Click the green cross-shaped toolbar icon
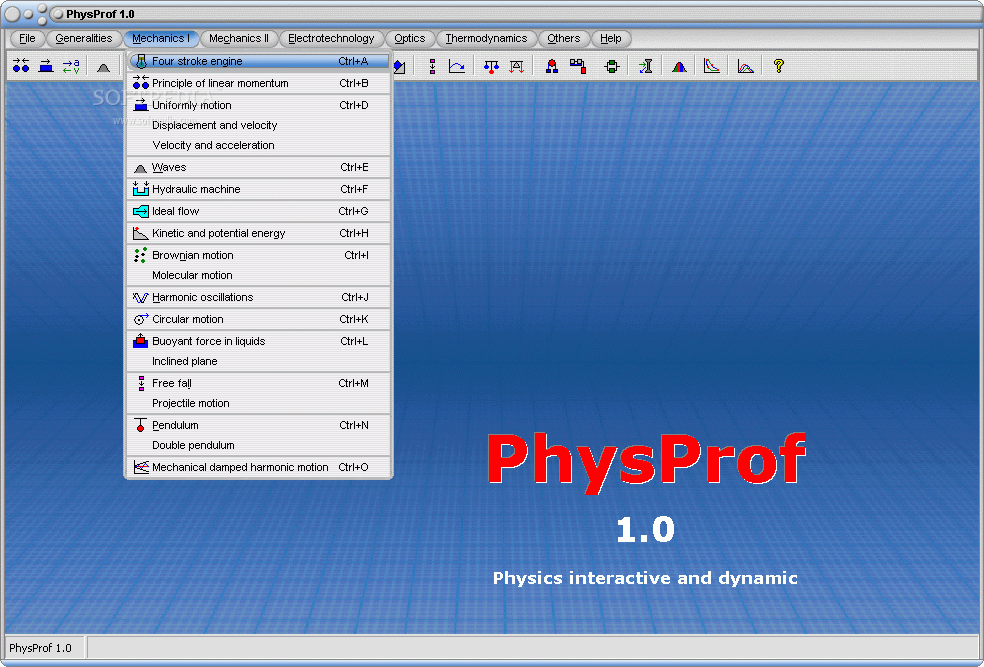 point(612,66)
